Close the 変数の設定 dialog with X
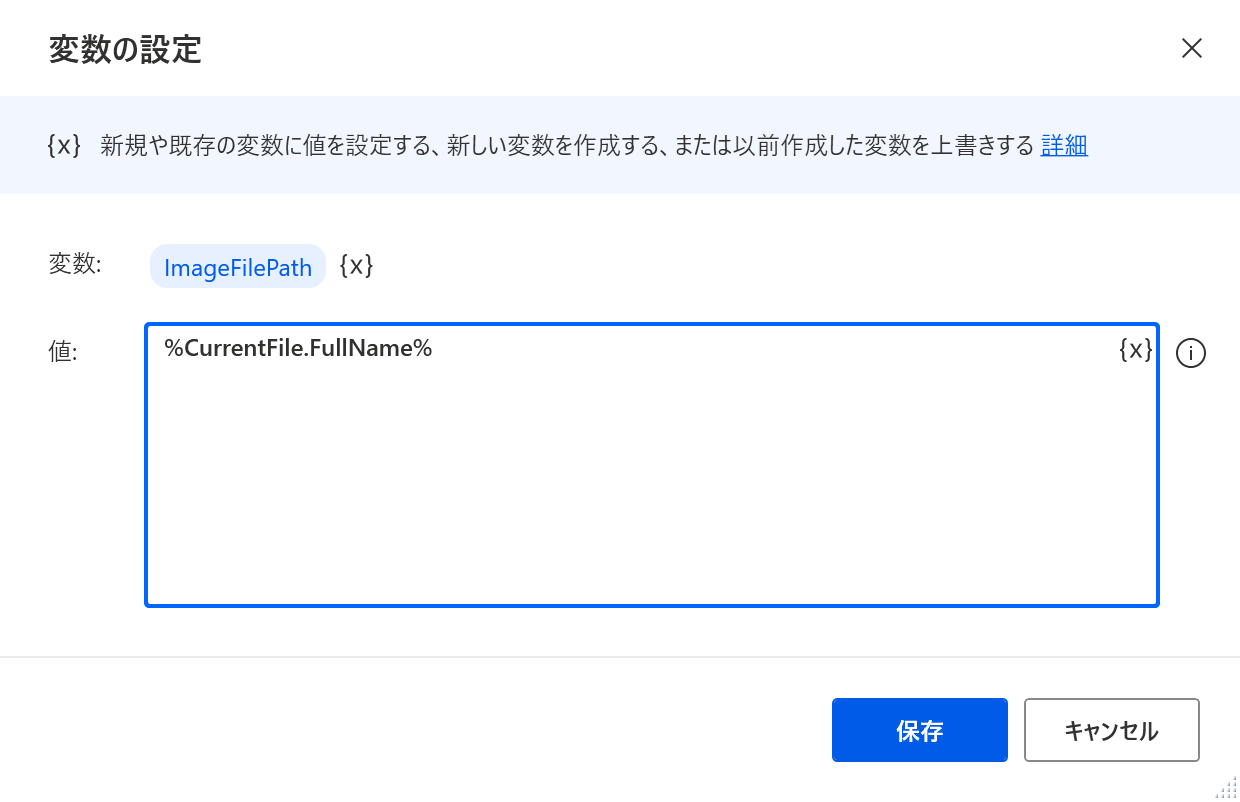 click(1191, 48)
